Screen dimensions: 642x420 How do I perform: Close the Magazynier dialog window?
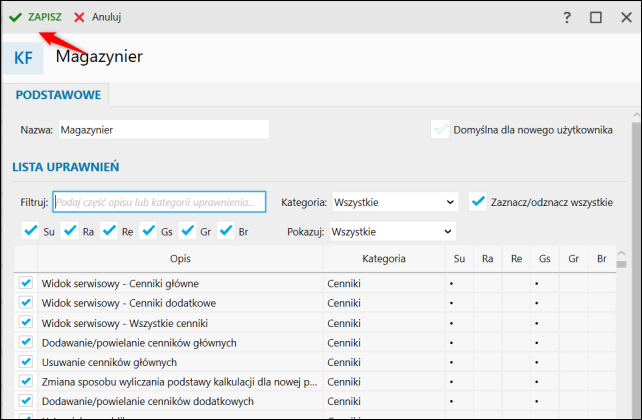pyautogui.click(x=623, y=17)
